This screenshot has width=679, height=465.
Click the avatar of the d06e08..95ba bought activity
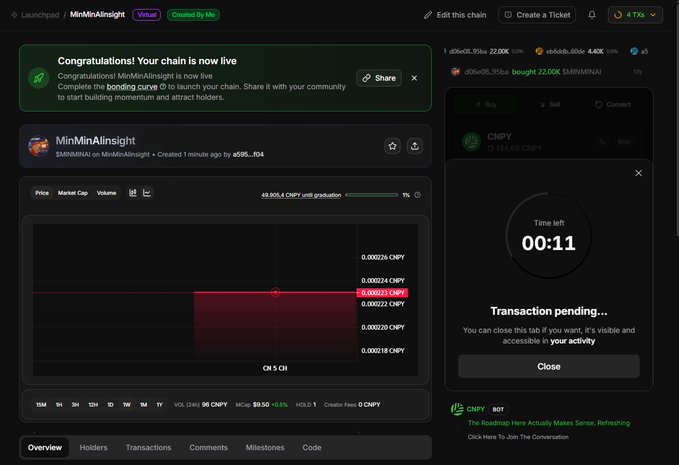(455, 72)
